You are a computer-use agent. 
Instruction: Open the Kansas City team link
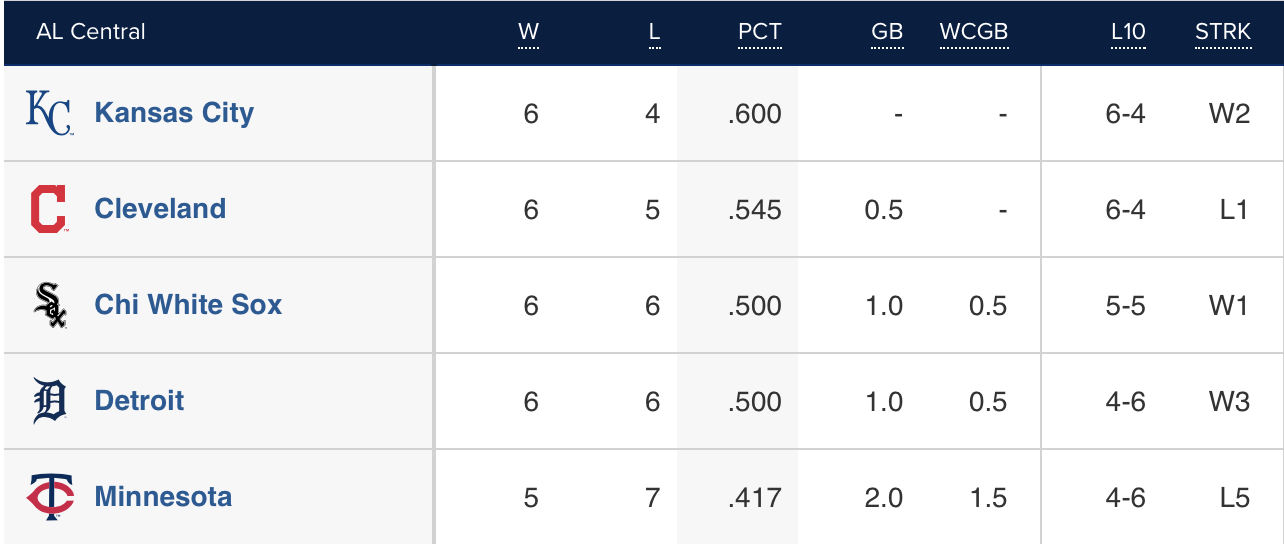point(174,113)
